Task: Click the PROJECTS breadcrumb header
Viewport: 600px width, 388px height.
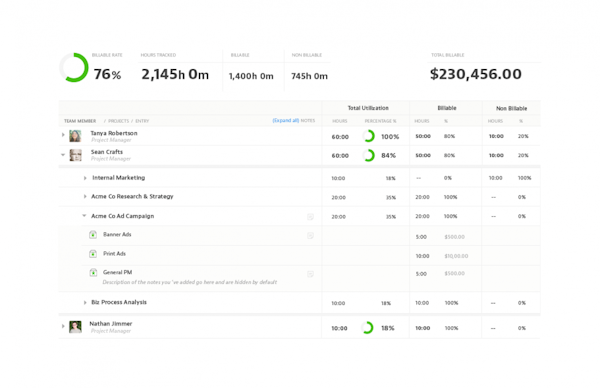Action: click(x=118, y=121)
